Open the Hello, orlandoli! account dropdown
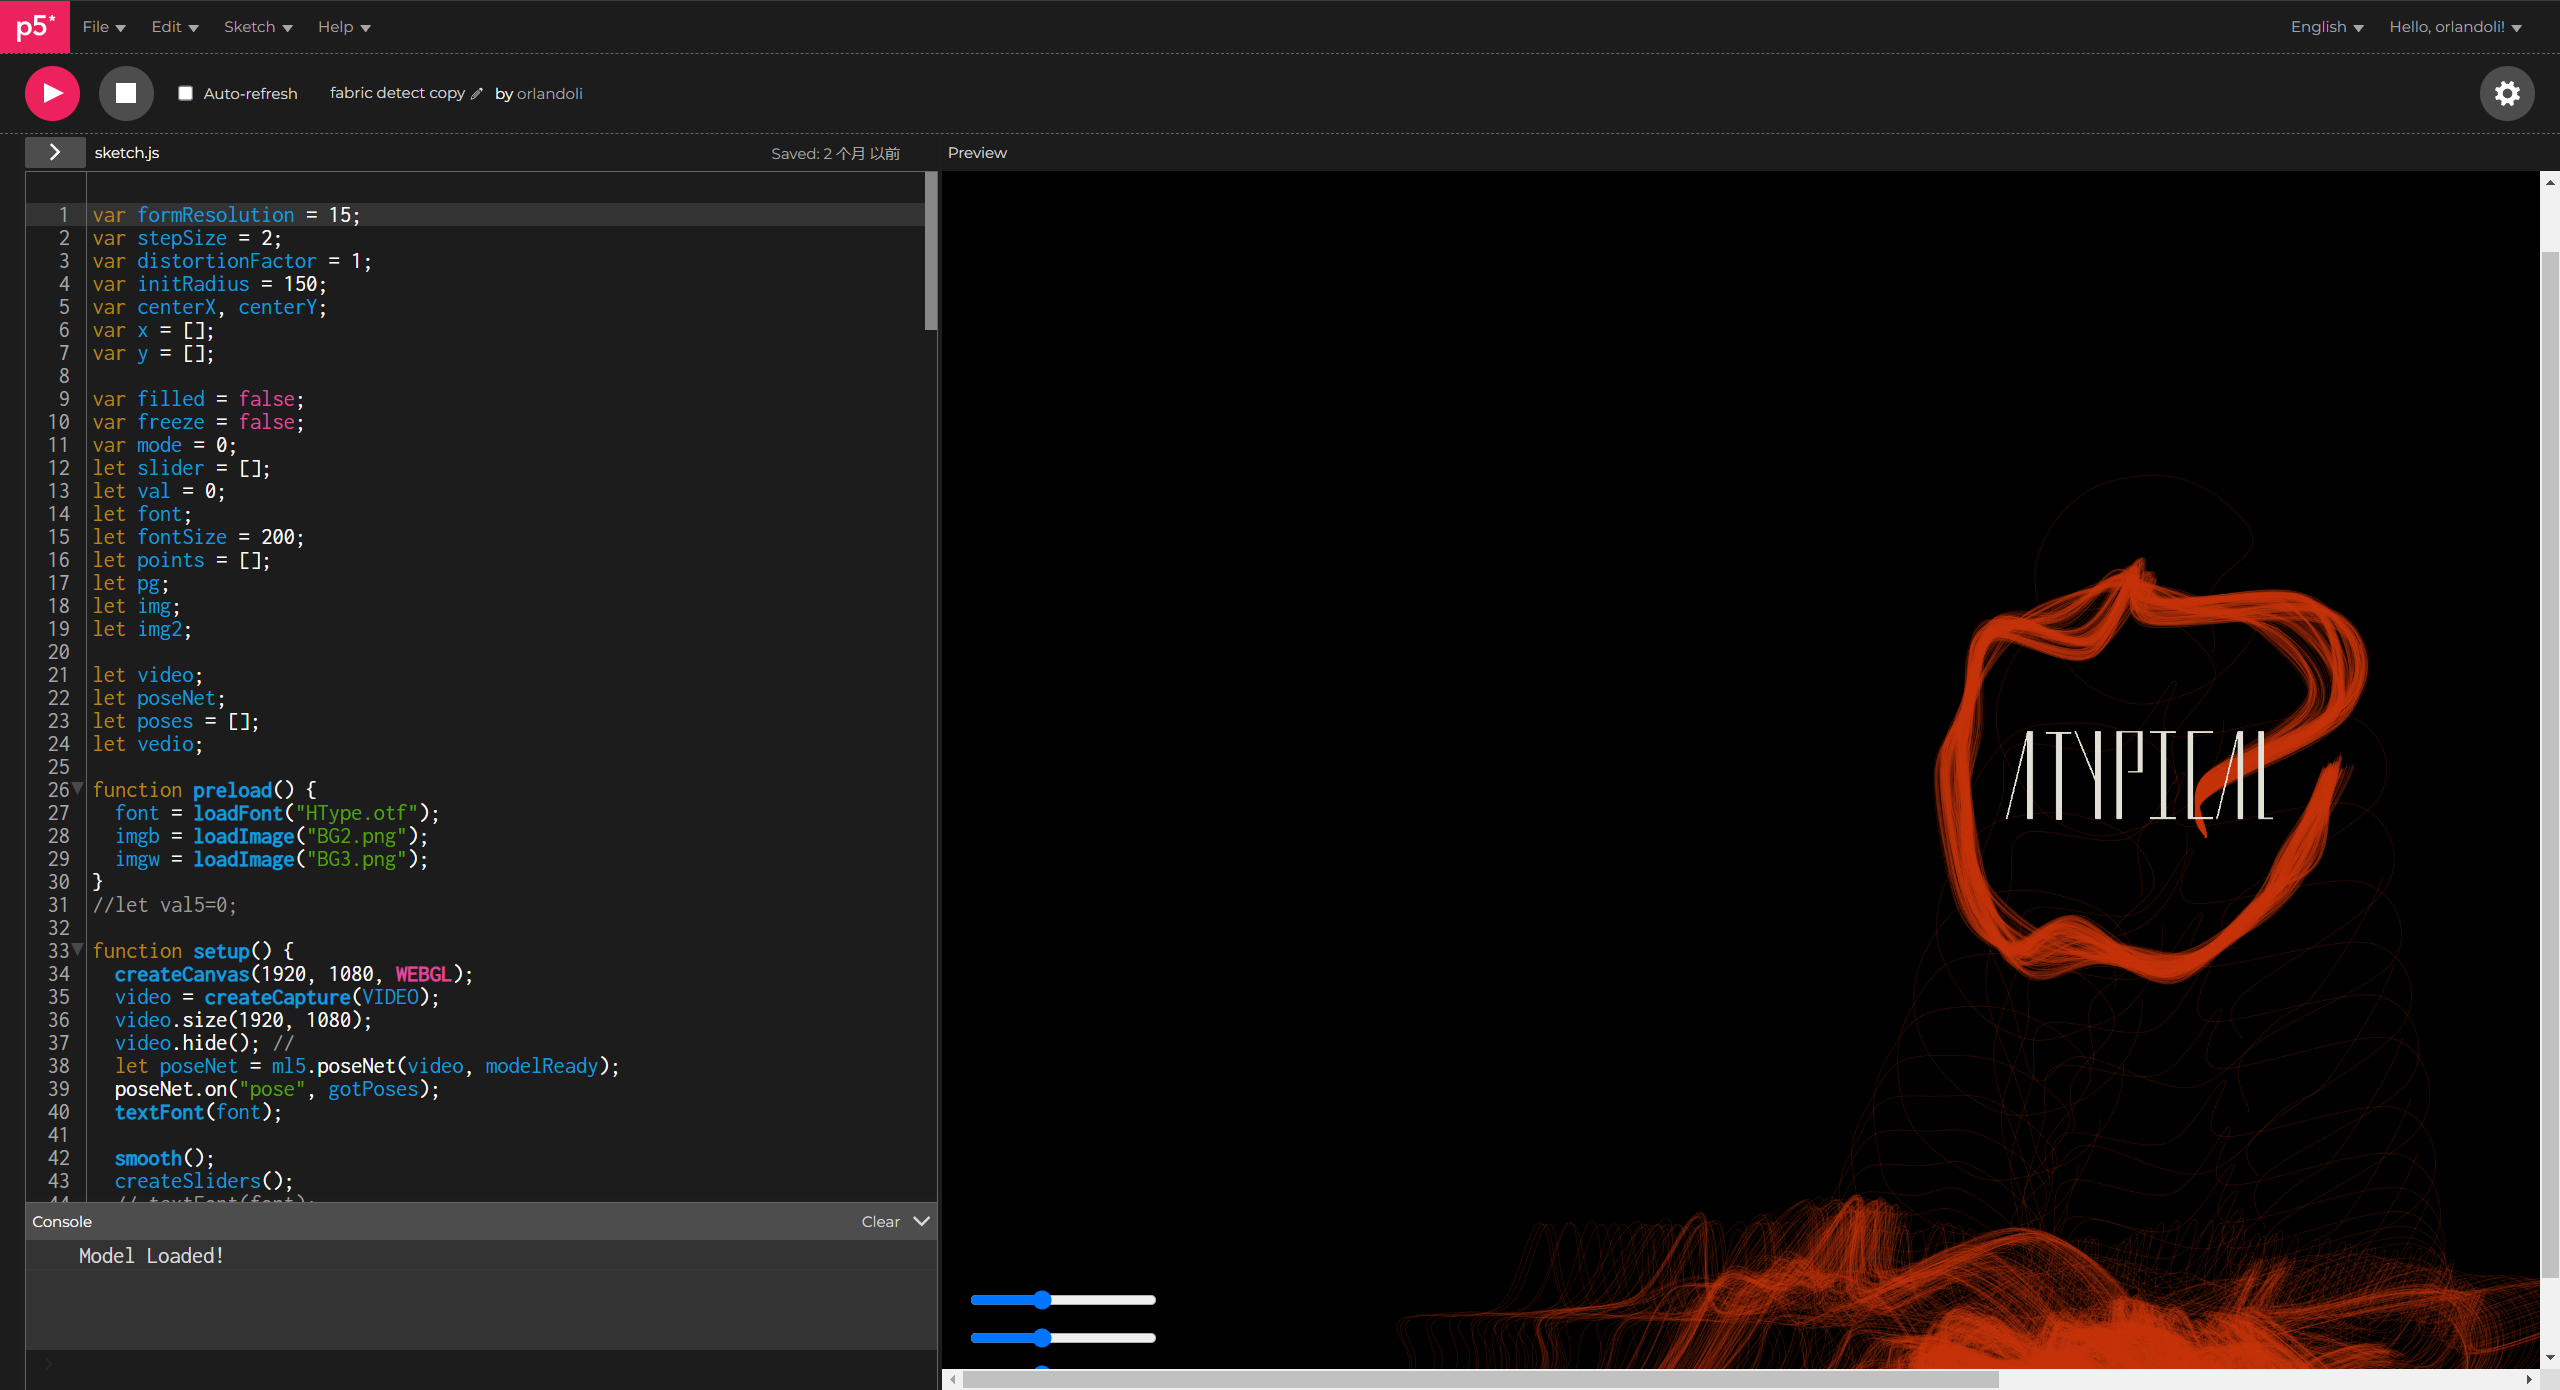The width and height of the screenshot is (2560, 1390). 2454,27
